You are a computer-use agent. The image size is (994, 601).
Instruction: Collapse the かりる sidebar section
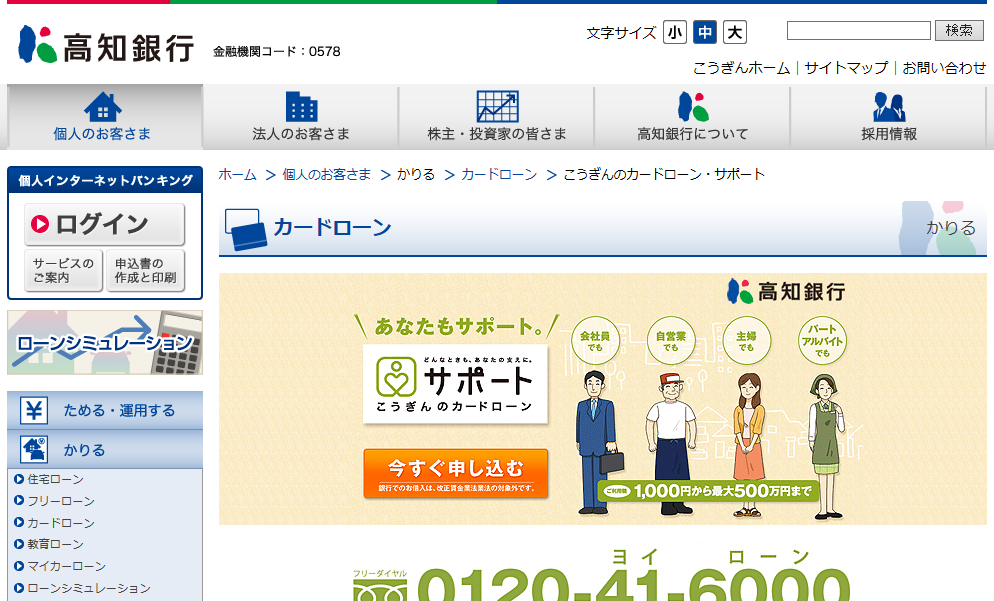point(105,449)
